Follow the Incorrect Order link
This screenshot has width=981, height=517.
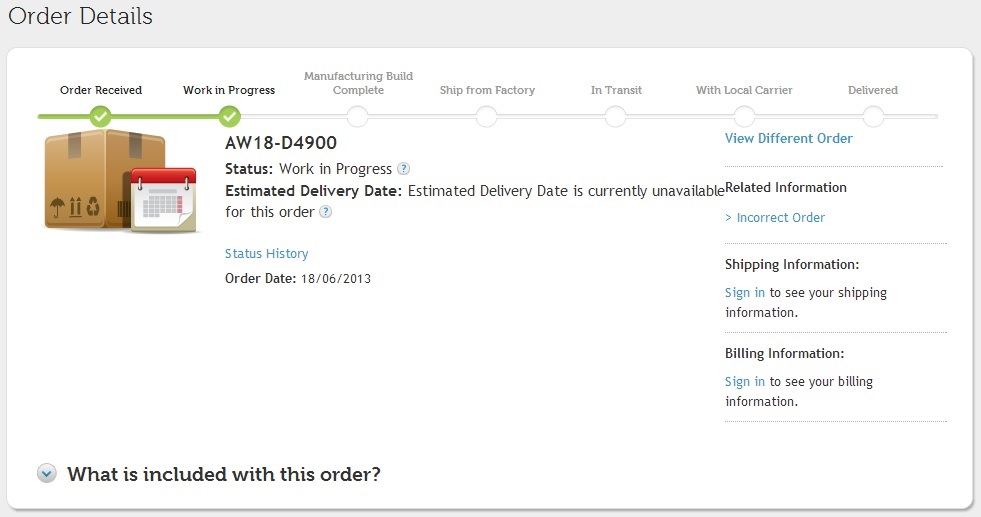[780, 217]
